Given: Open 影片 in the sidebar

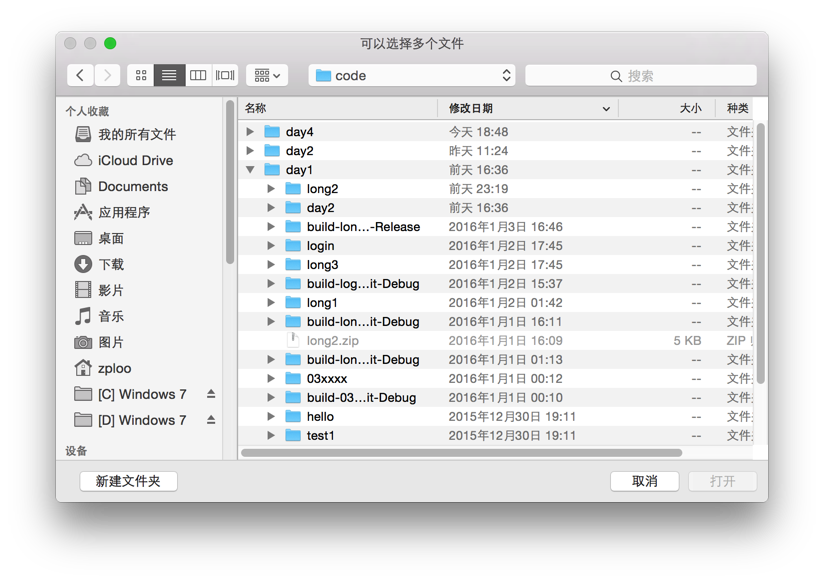Looking at the screenshot, I should (99, 290).
